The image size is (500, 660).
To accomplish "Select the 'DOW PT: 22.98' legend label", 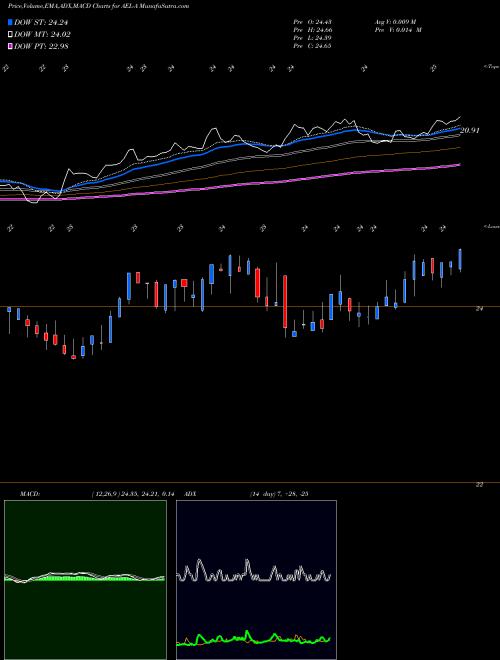I will tap(41, 47).
